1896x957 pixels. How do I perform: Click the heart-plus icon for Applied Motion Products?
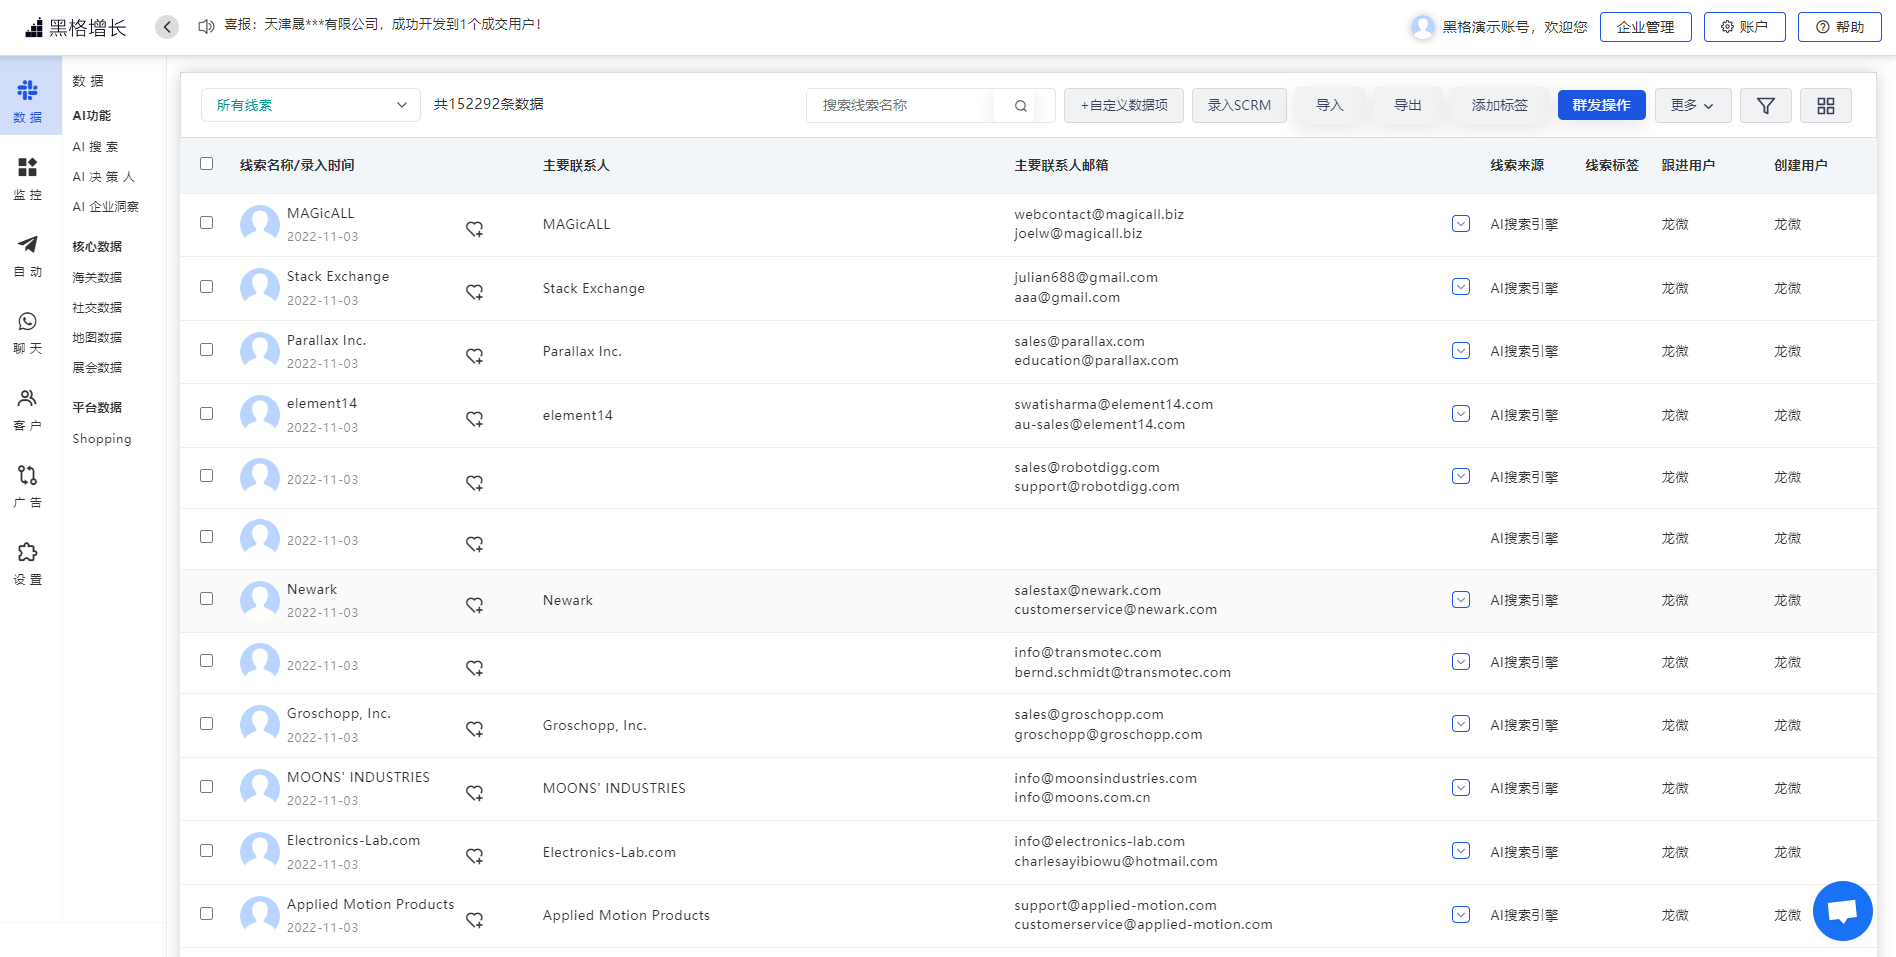tap(475, 920)
